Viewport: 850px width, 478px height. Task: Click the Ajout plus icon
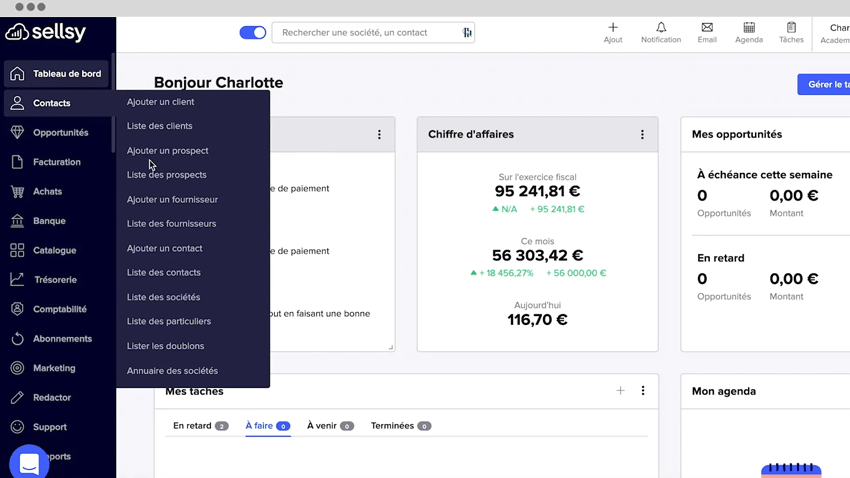(x=613, y=28)
